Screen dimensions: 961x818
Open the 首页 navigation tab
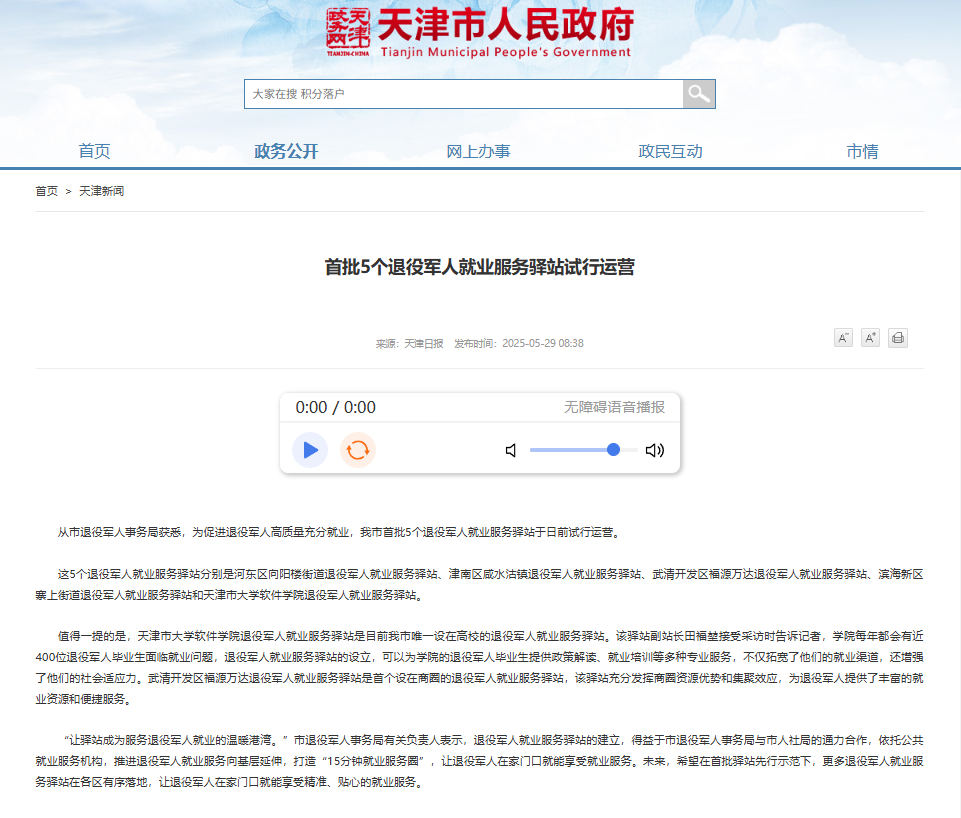[94, 152]
